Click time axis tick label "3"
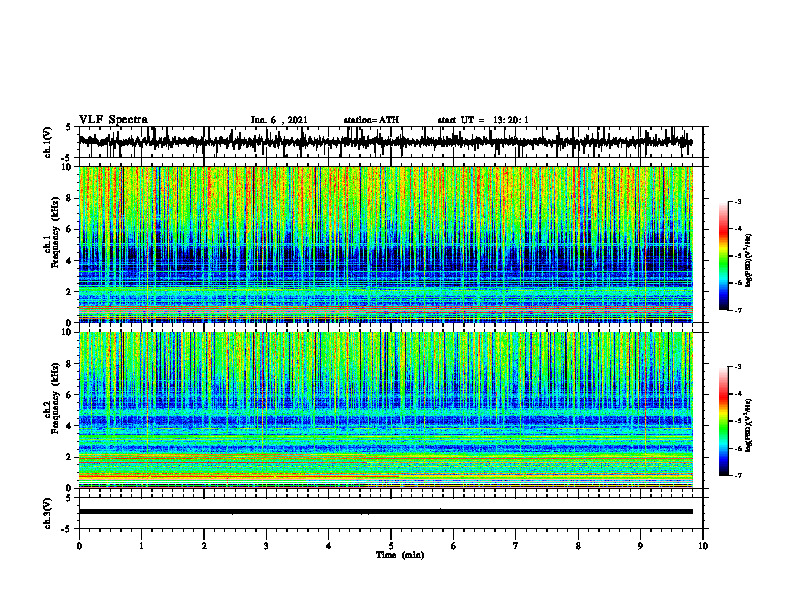 point(266,546)
